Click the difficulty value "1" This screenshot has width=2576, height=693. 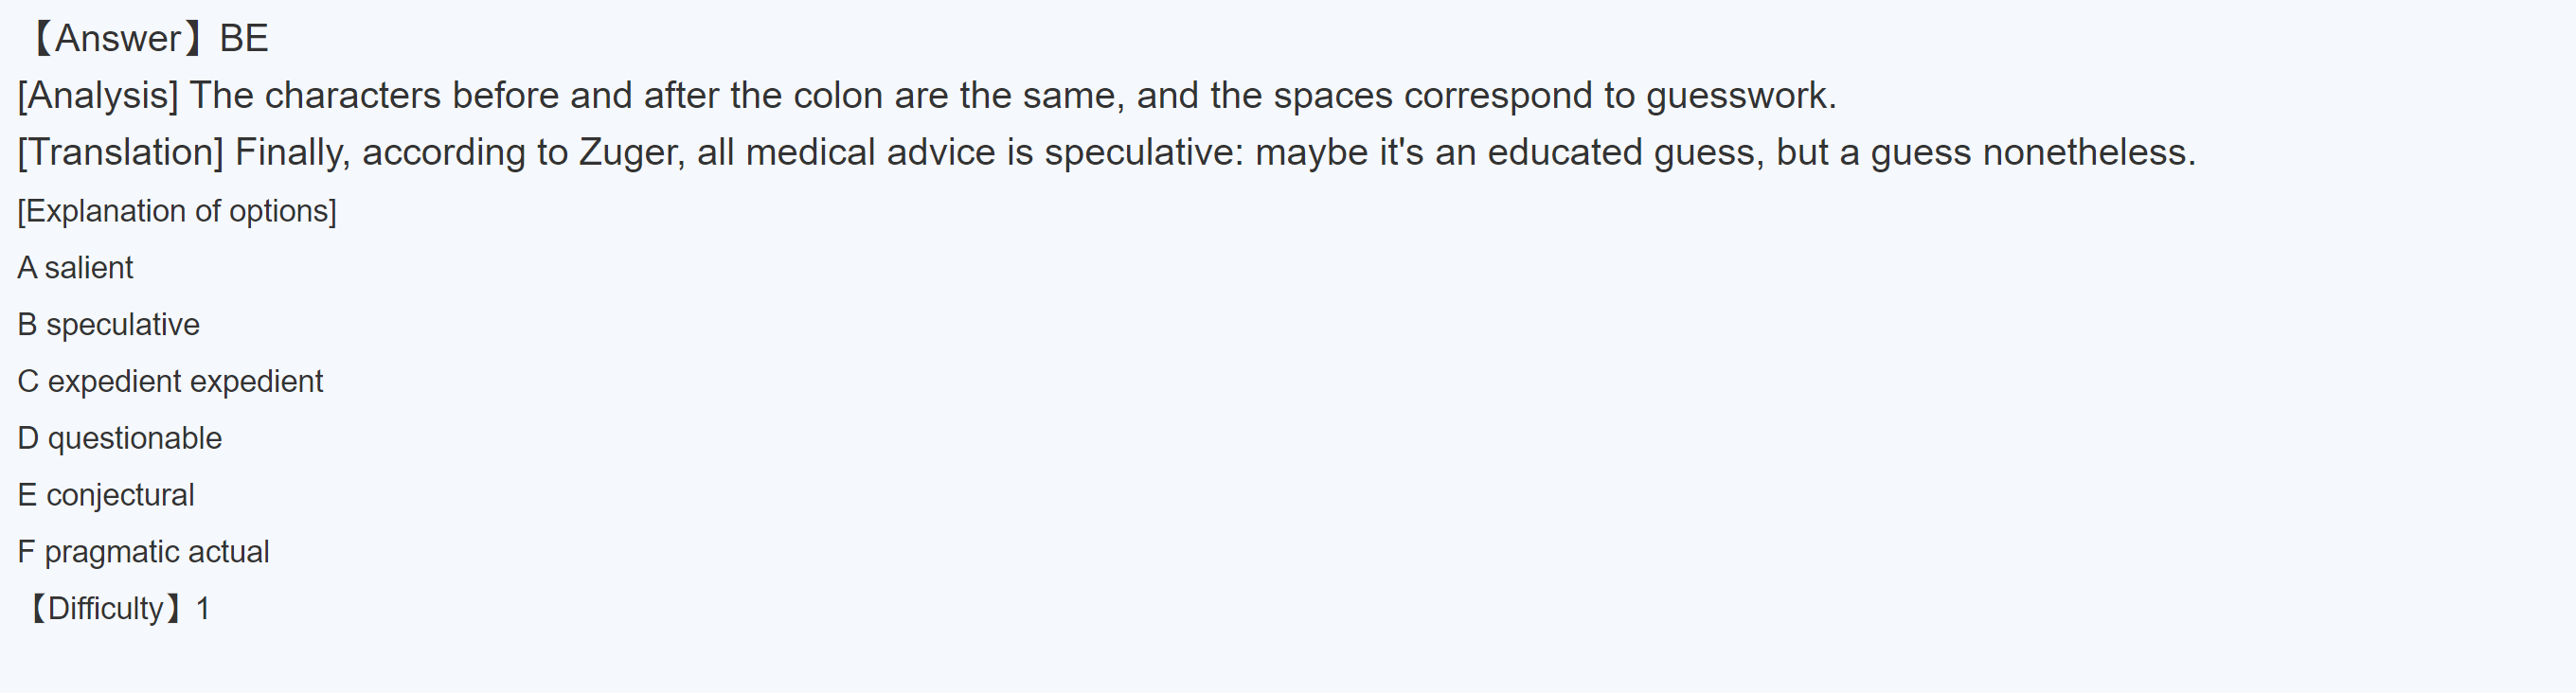(x=203, y=609)
